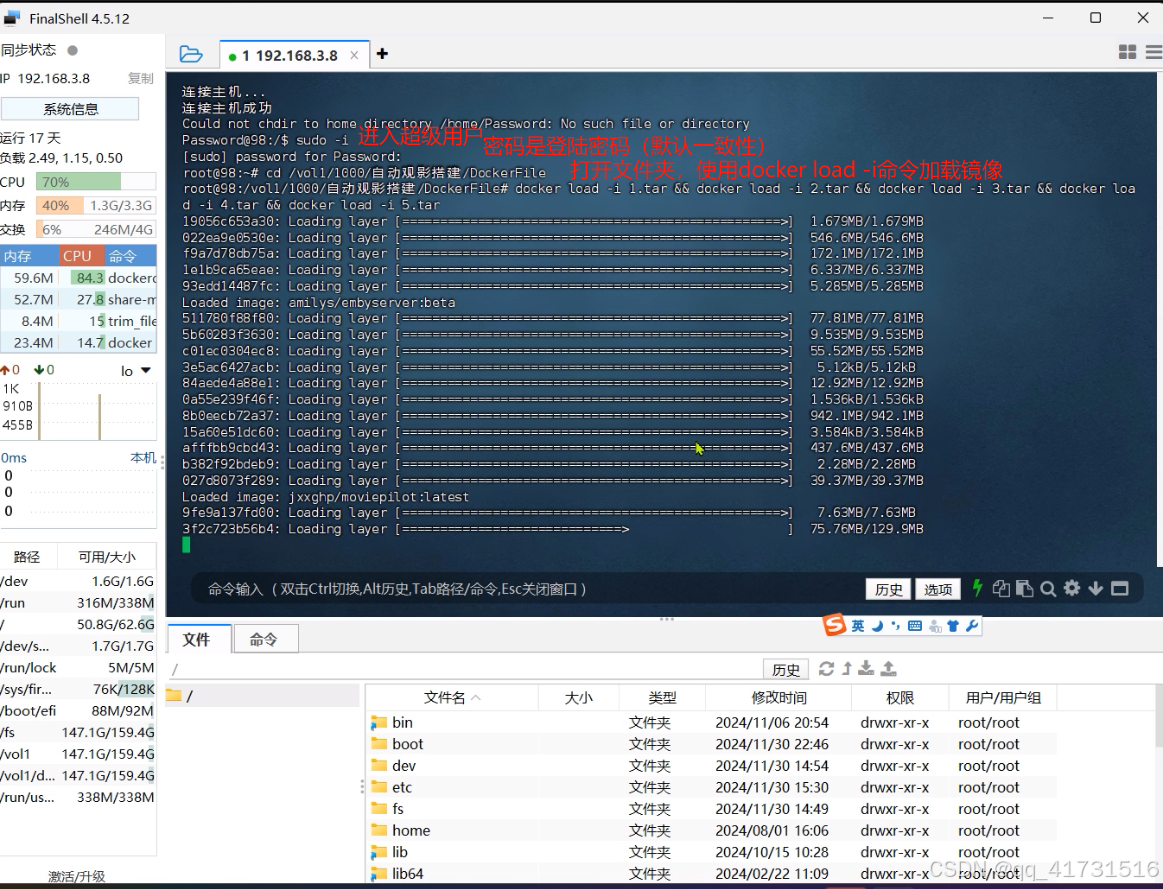The width and height of the screenshot is (1163, 889).
Task: Click 复制 to copy IP address
Action: point(140,79)
